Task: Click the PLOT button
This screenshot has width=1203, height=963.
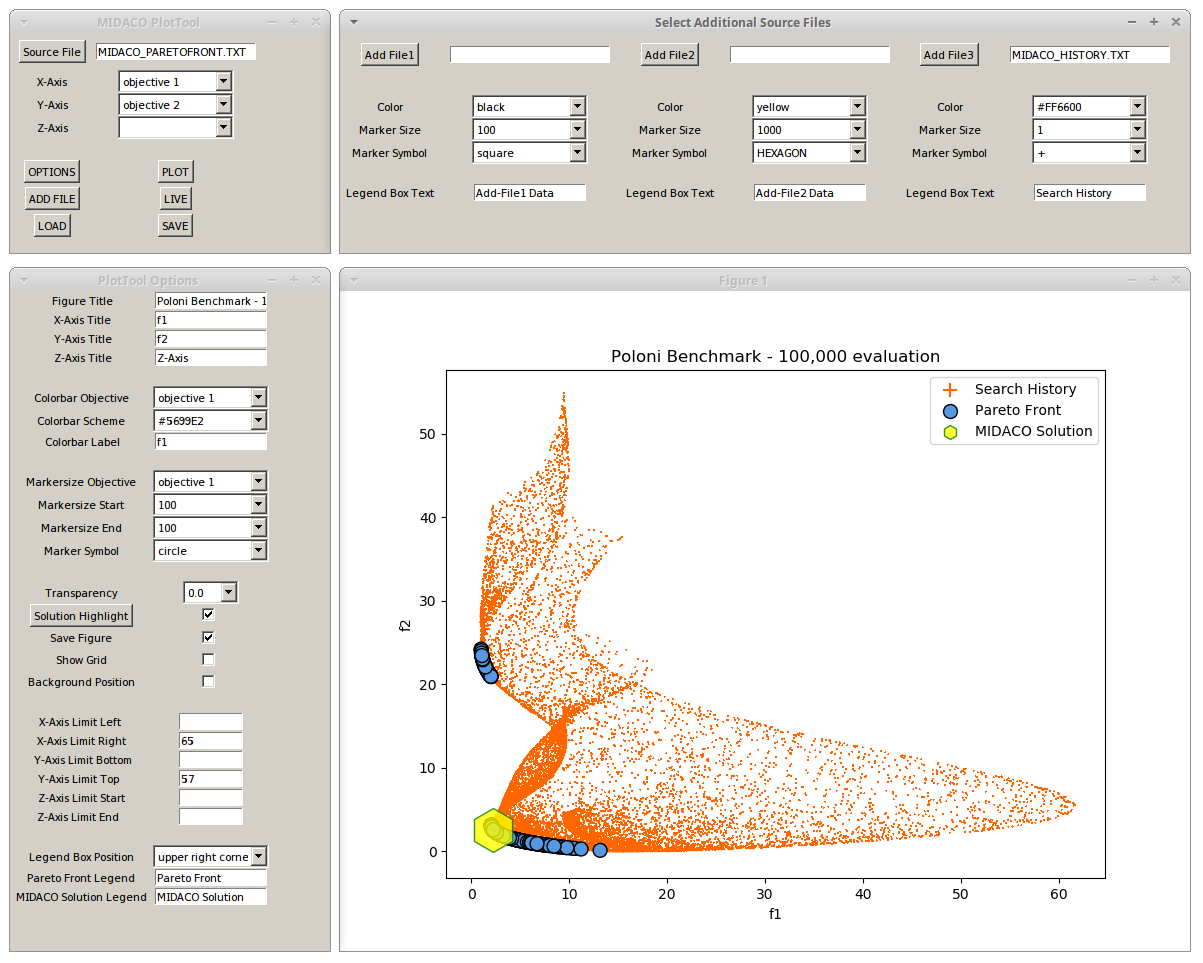Action: click(175, 172)
